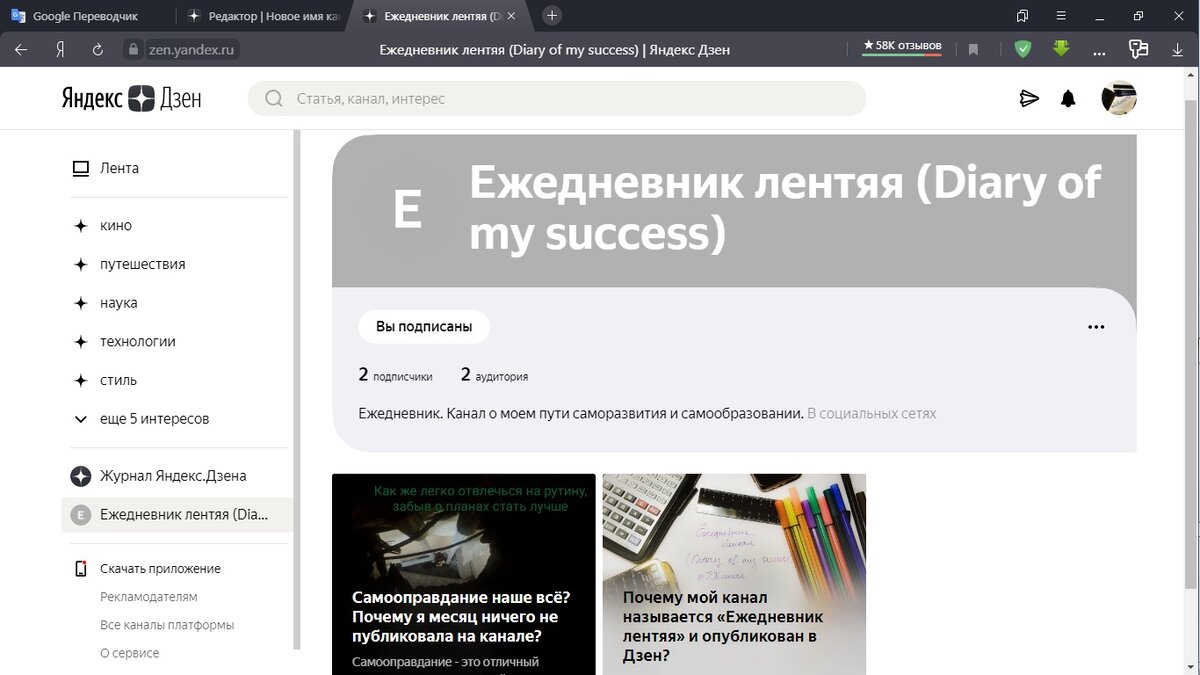Reload the page with the refresh icon
Viewport: 1200px width, 675px height.
(98, 49)
